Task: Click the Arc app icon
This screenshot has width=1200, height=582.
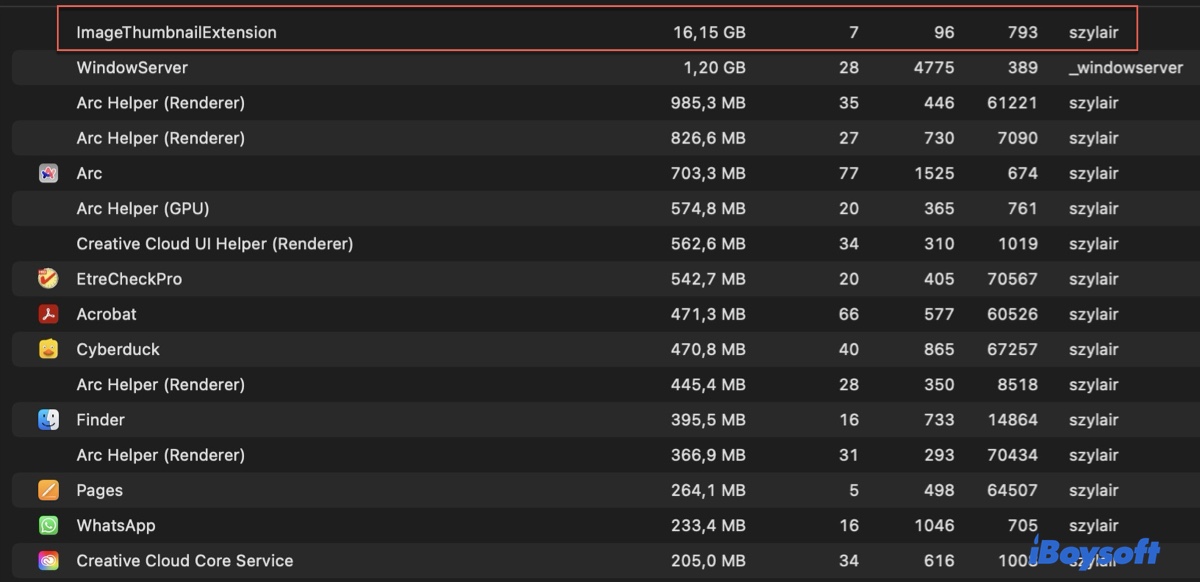Action: (48, 174)
